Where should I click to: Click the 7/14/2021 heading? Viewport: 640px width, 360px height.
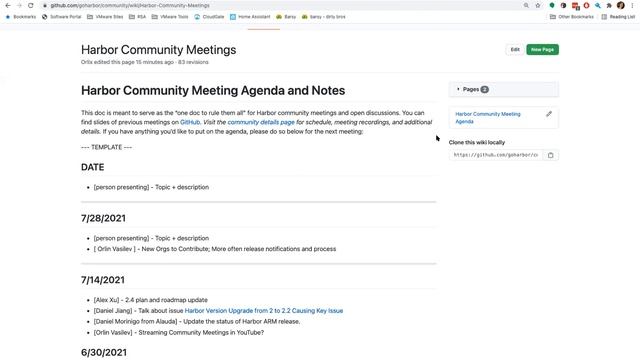coord(103,280)
